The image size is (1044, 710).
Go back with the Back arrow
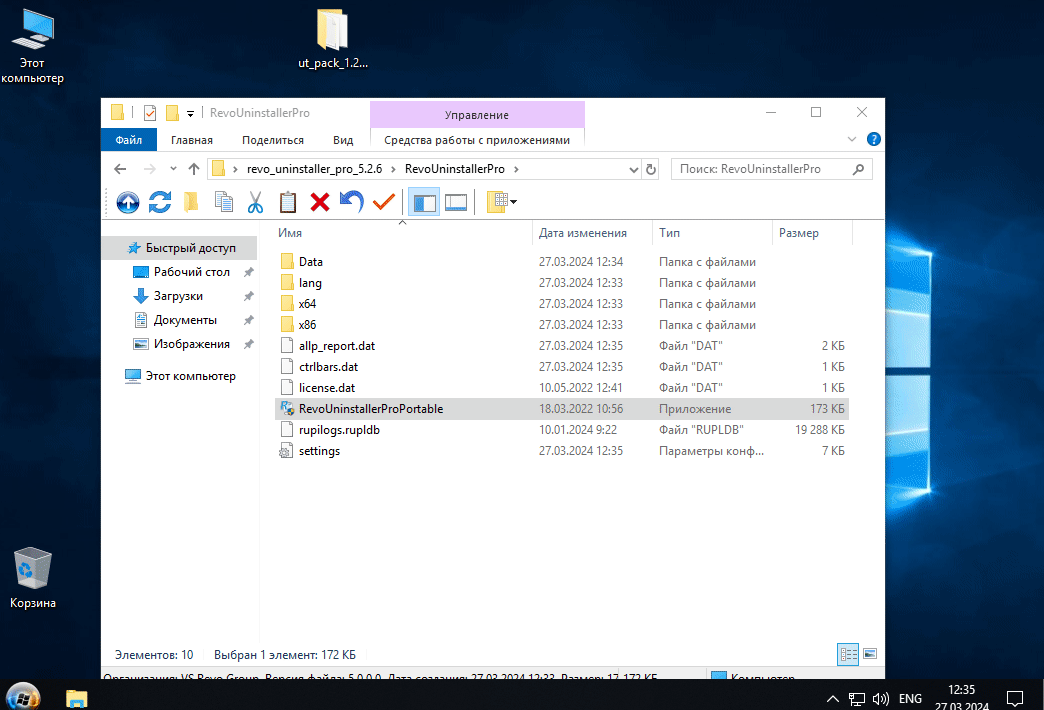pyautogui.click(x=120, y=169)
